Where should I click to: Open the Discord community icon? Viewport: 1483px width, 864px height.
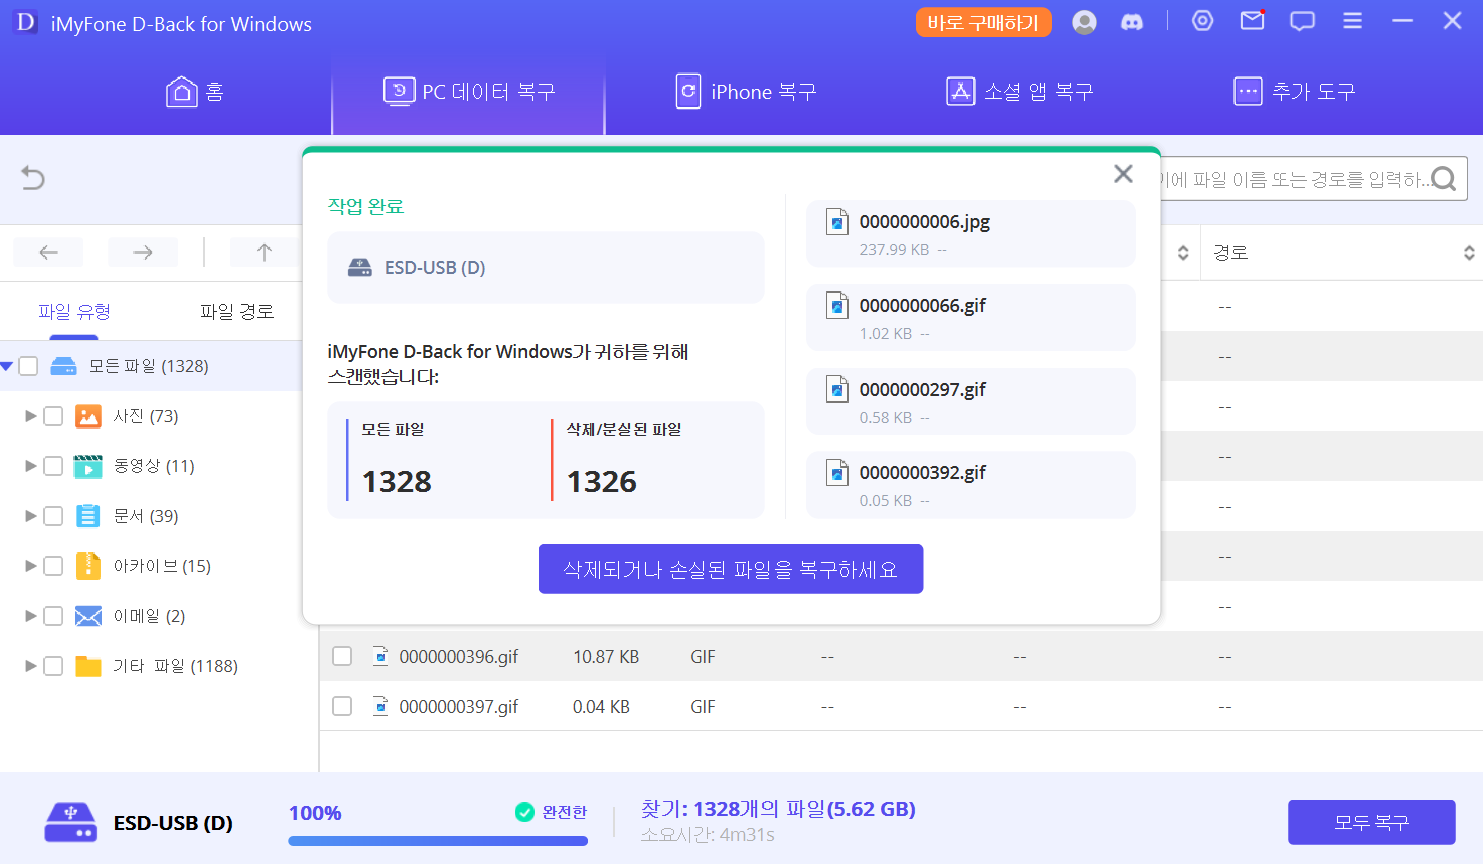tap(1132, 22)
